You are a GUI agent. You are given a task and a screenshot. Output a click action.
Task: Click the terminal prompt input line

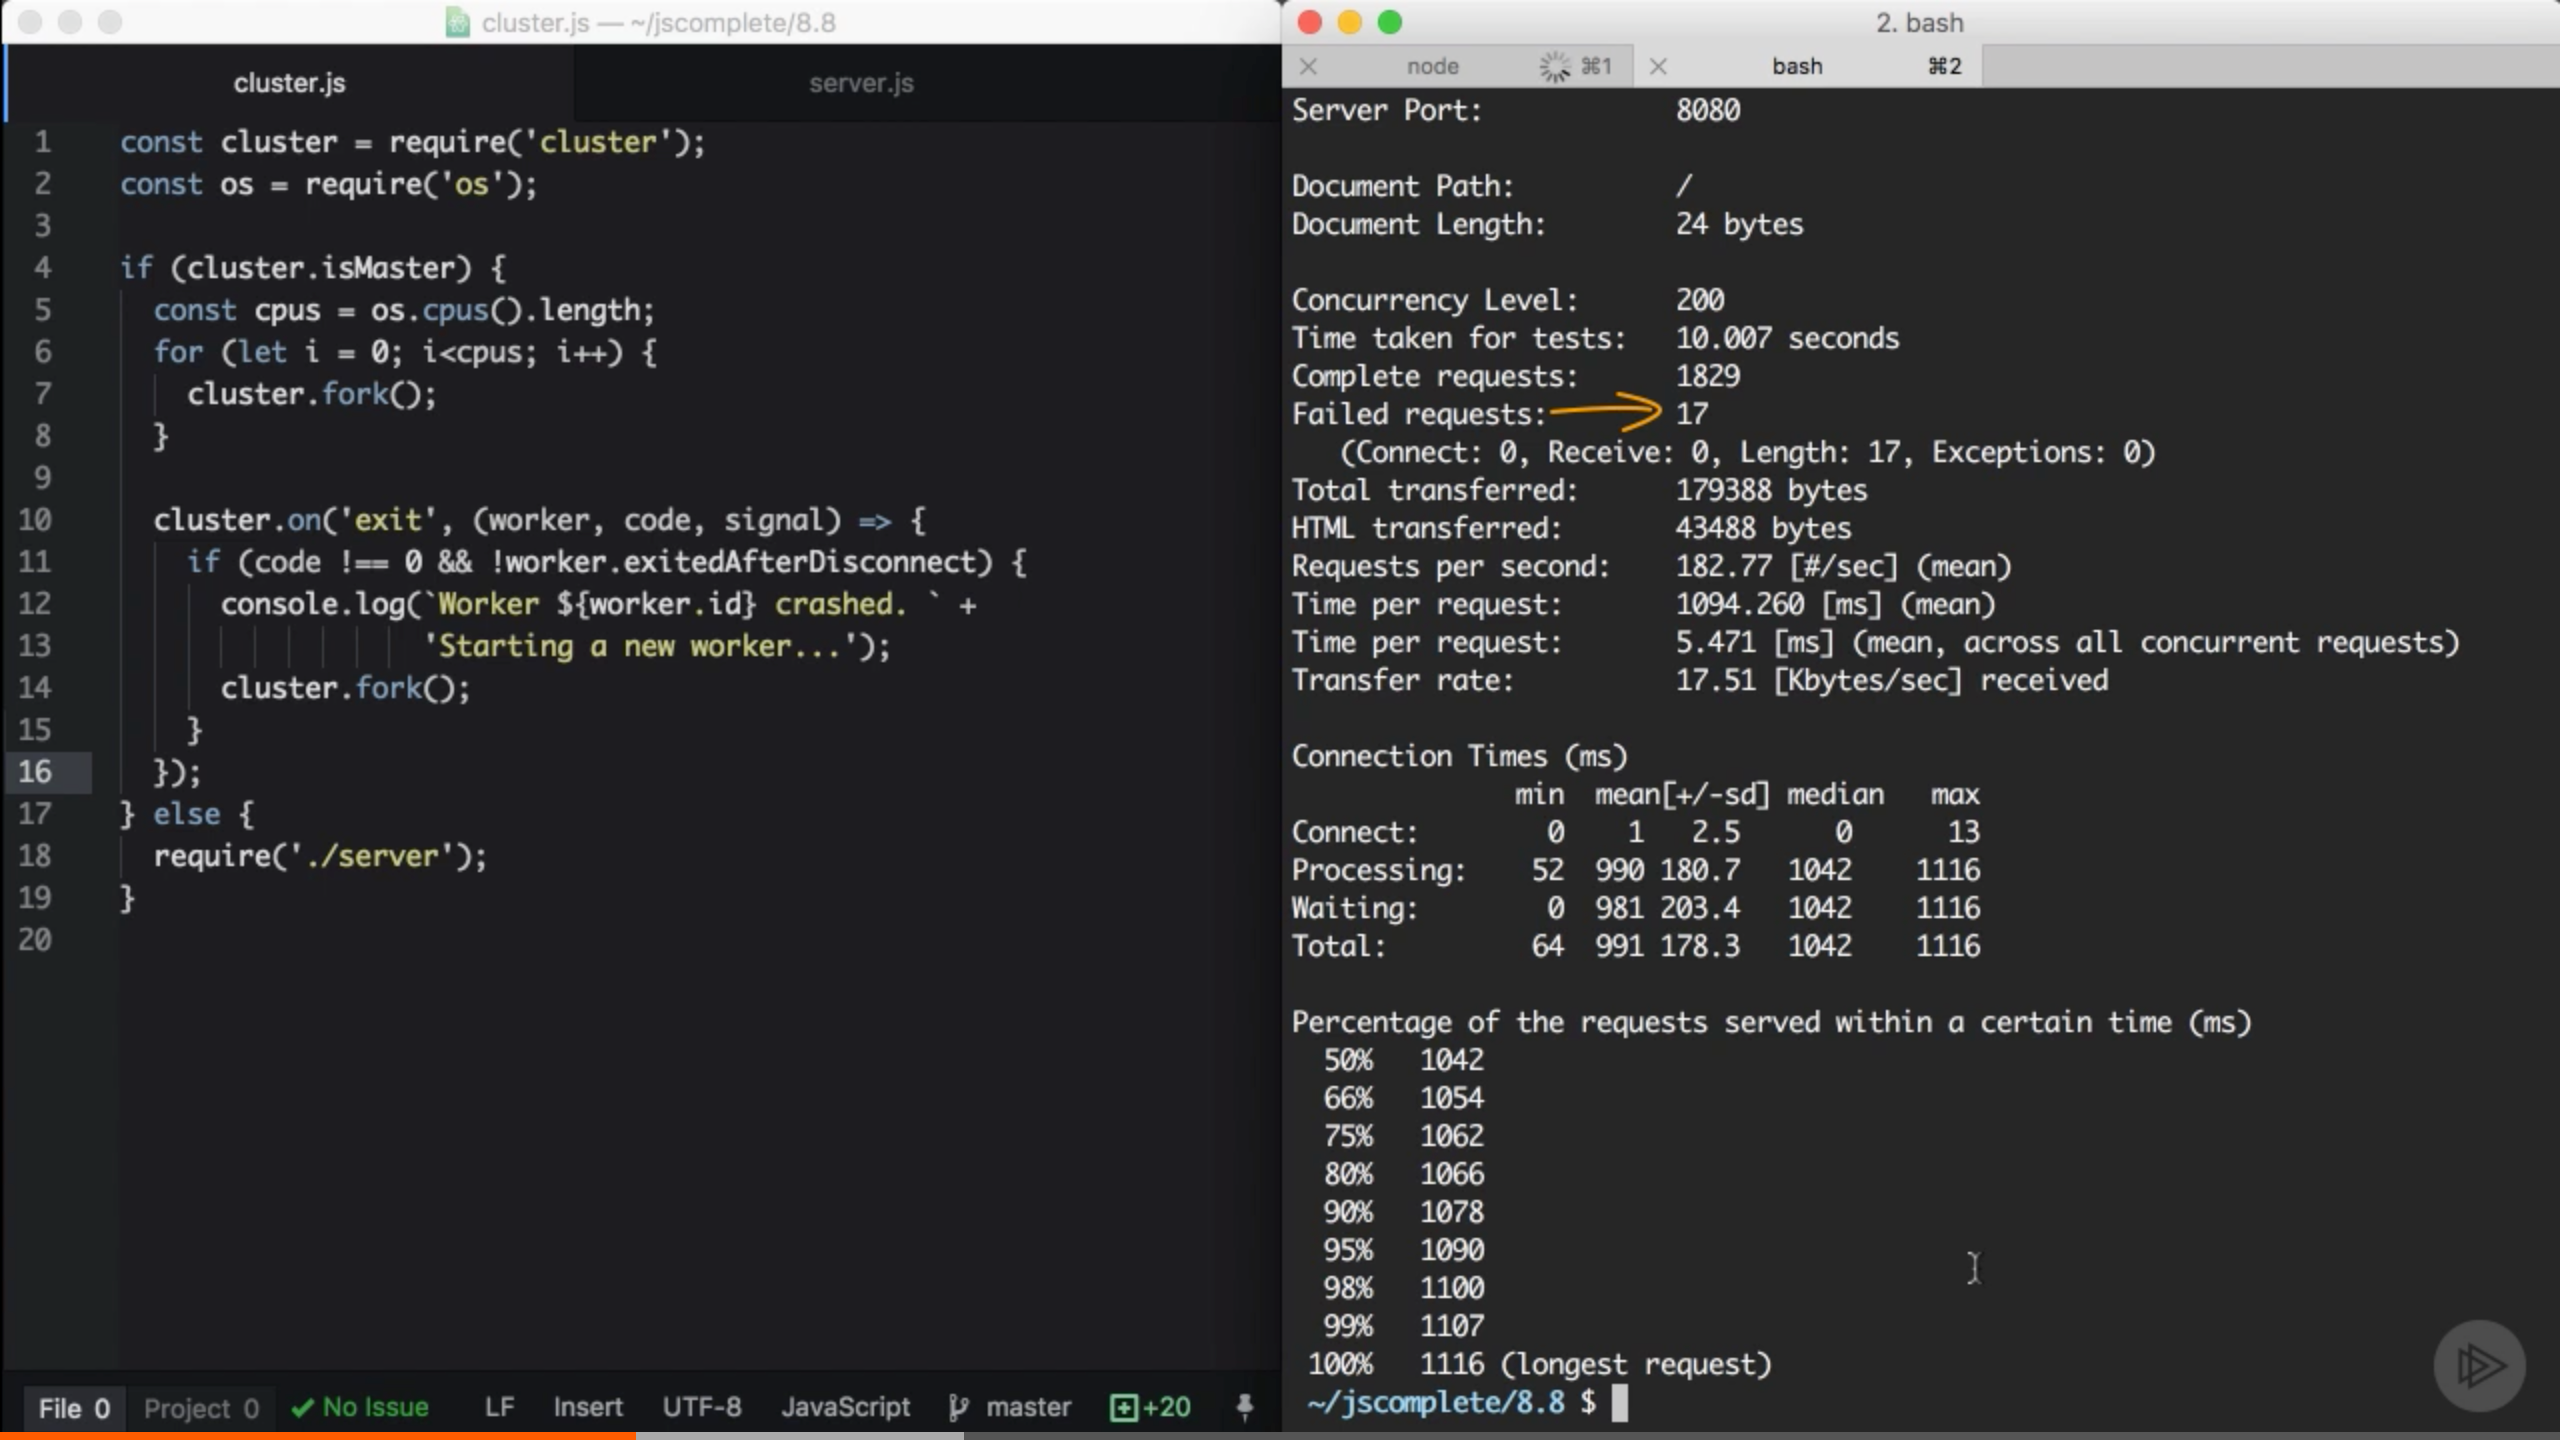1622,1403
